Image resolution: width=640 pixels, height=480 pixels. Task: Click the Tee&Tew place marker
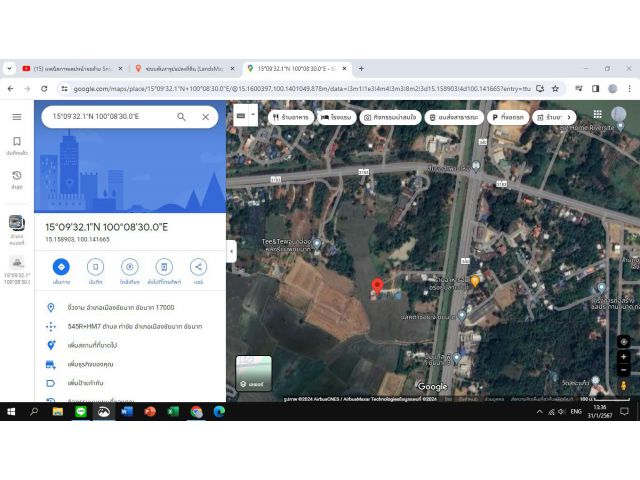coord(317,244)
